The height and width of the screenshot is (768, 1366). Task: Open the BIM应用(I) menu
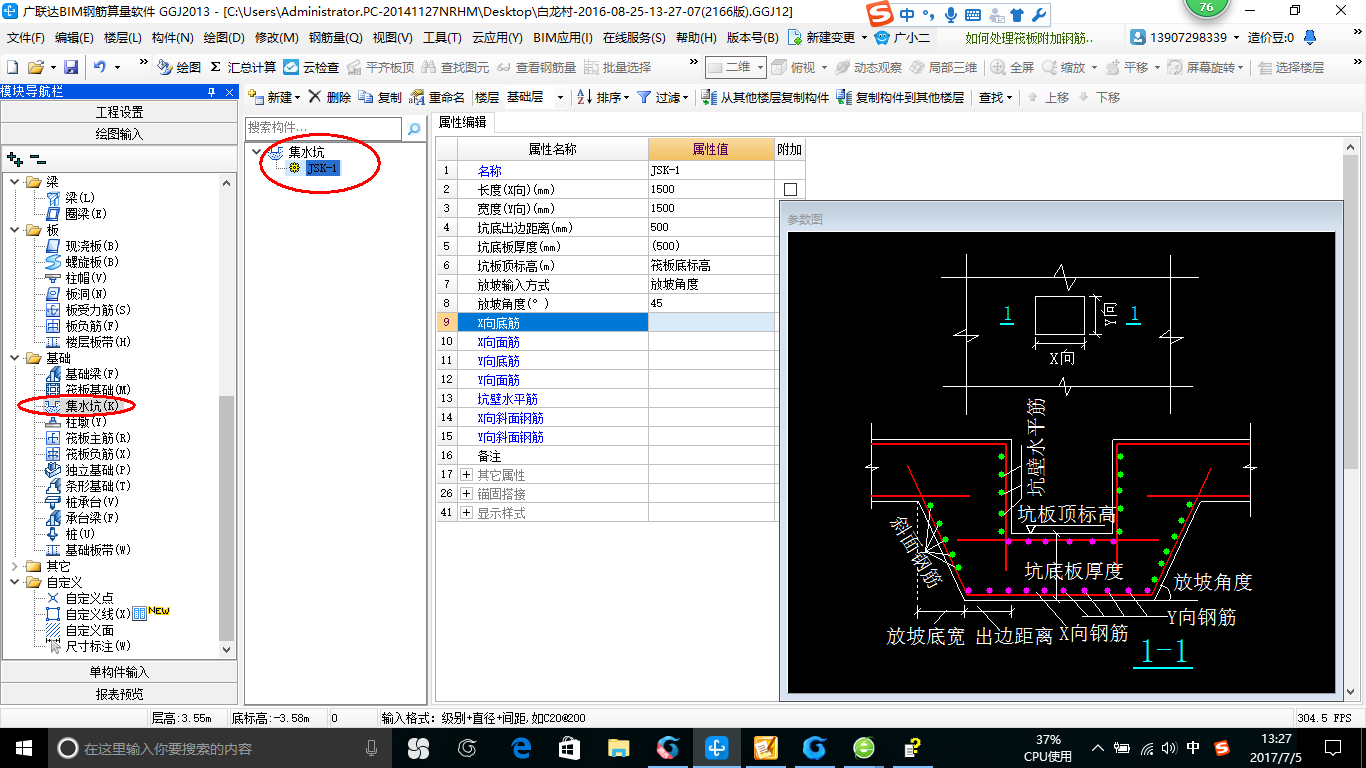click(563, 37)
